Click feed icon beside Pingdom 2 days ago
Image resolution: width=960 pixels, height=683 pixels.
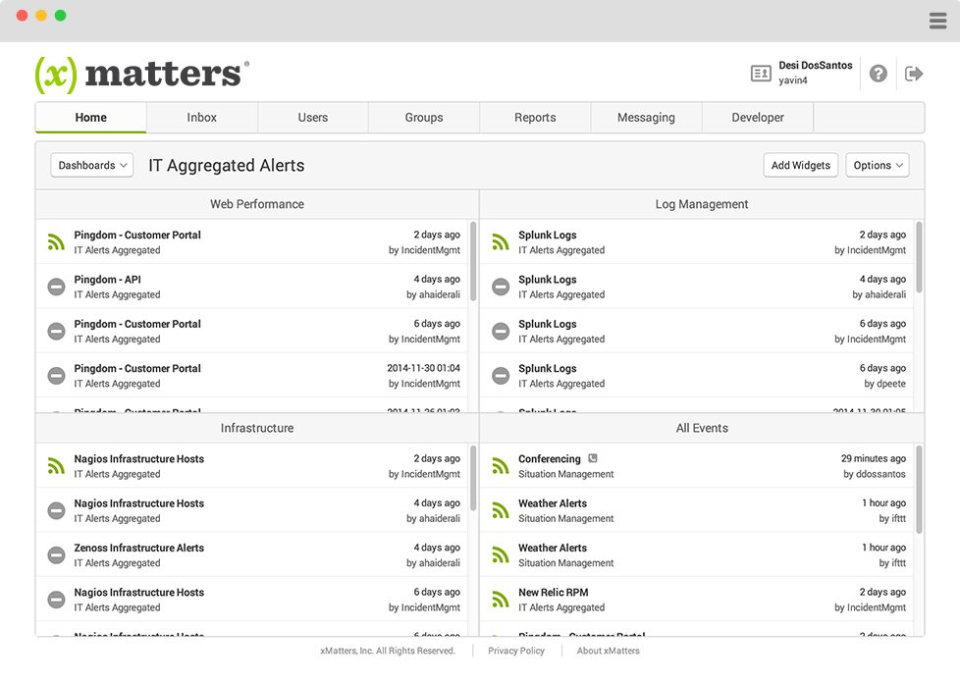(56, 242)
